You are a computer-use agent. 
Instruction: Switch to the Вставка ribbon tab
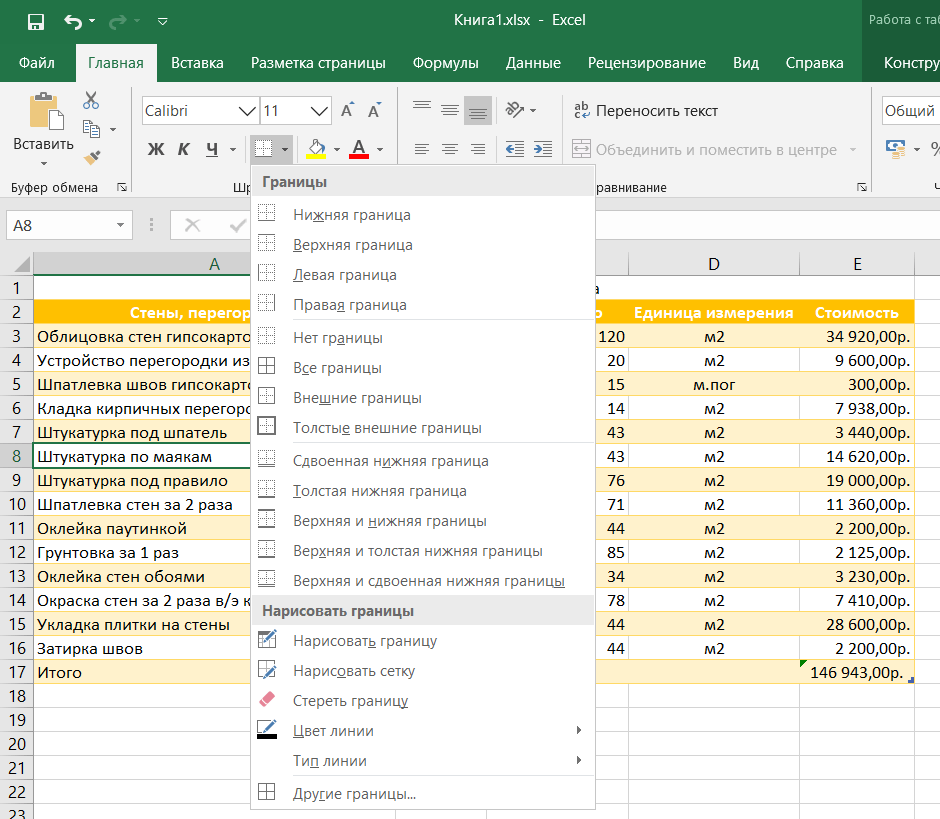197,63
